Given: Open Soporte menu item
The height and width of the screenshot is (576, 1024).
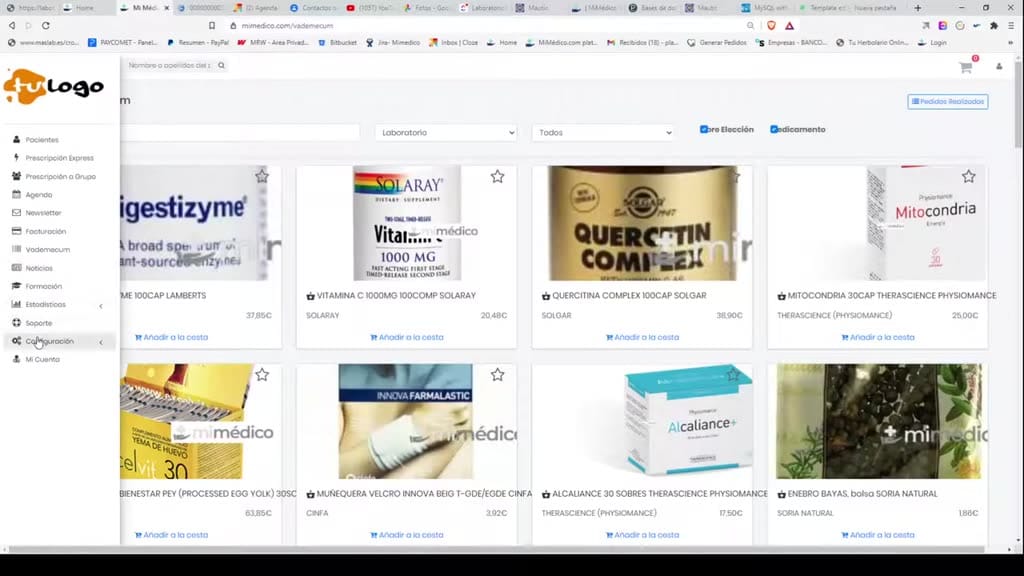Looking at the screenshot, I should point(39,323).
